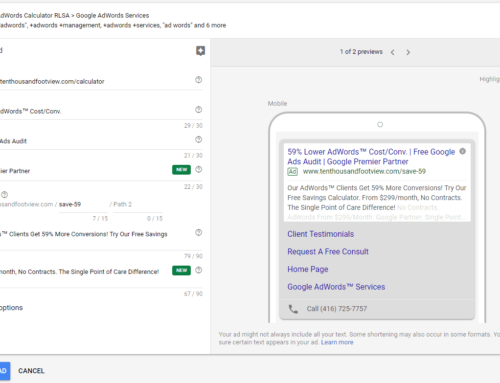Click the save-59 path field
Image resolution: width=500 pixels, height=383 pixels.
(x=83, y=205)
